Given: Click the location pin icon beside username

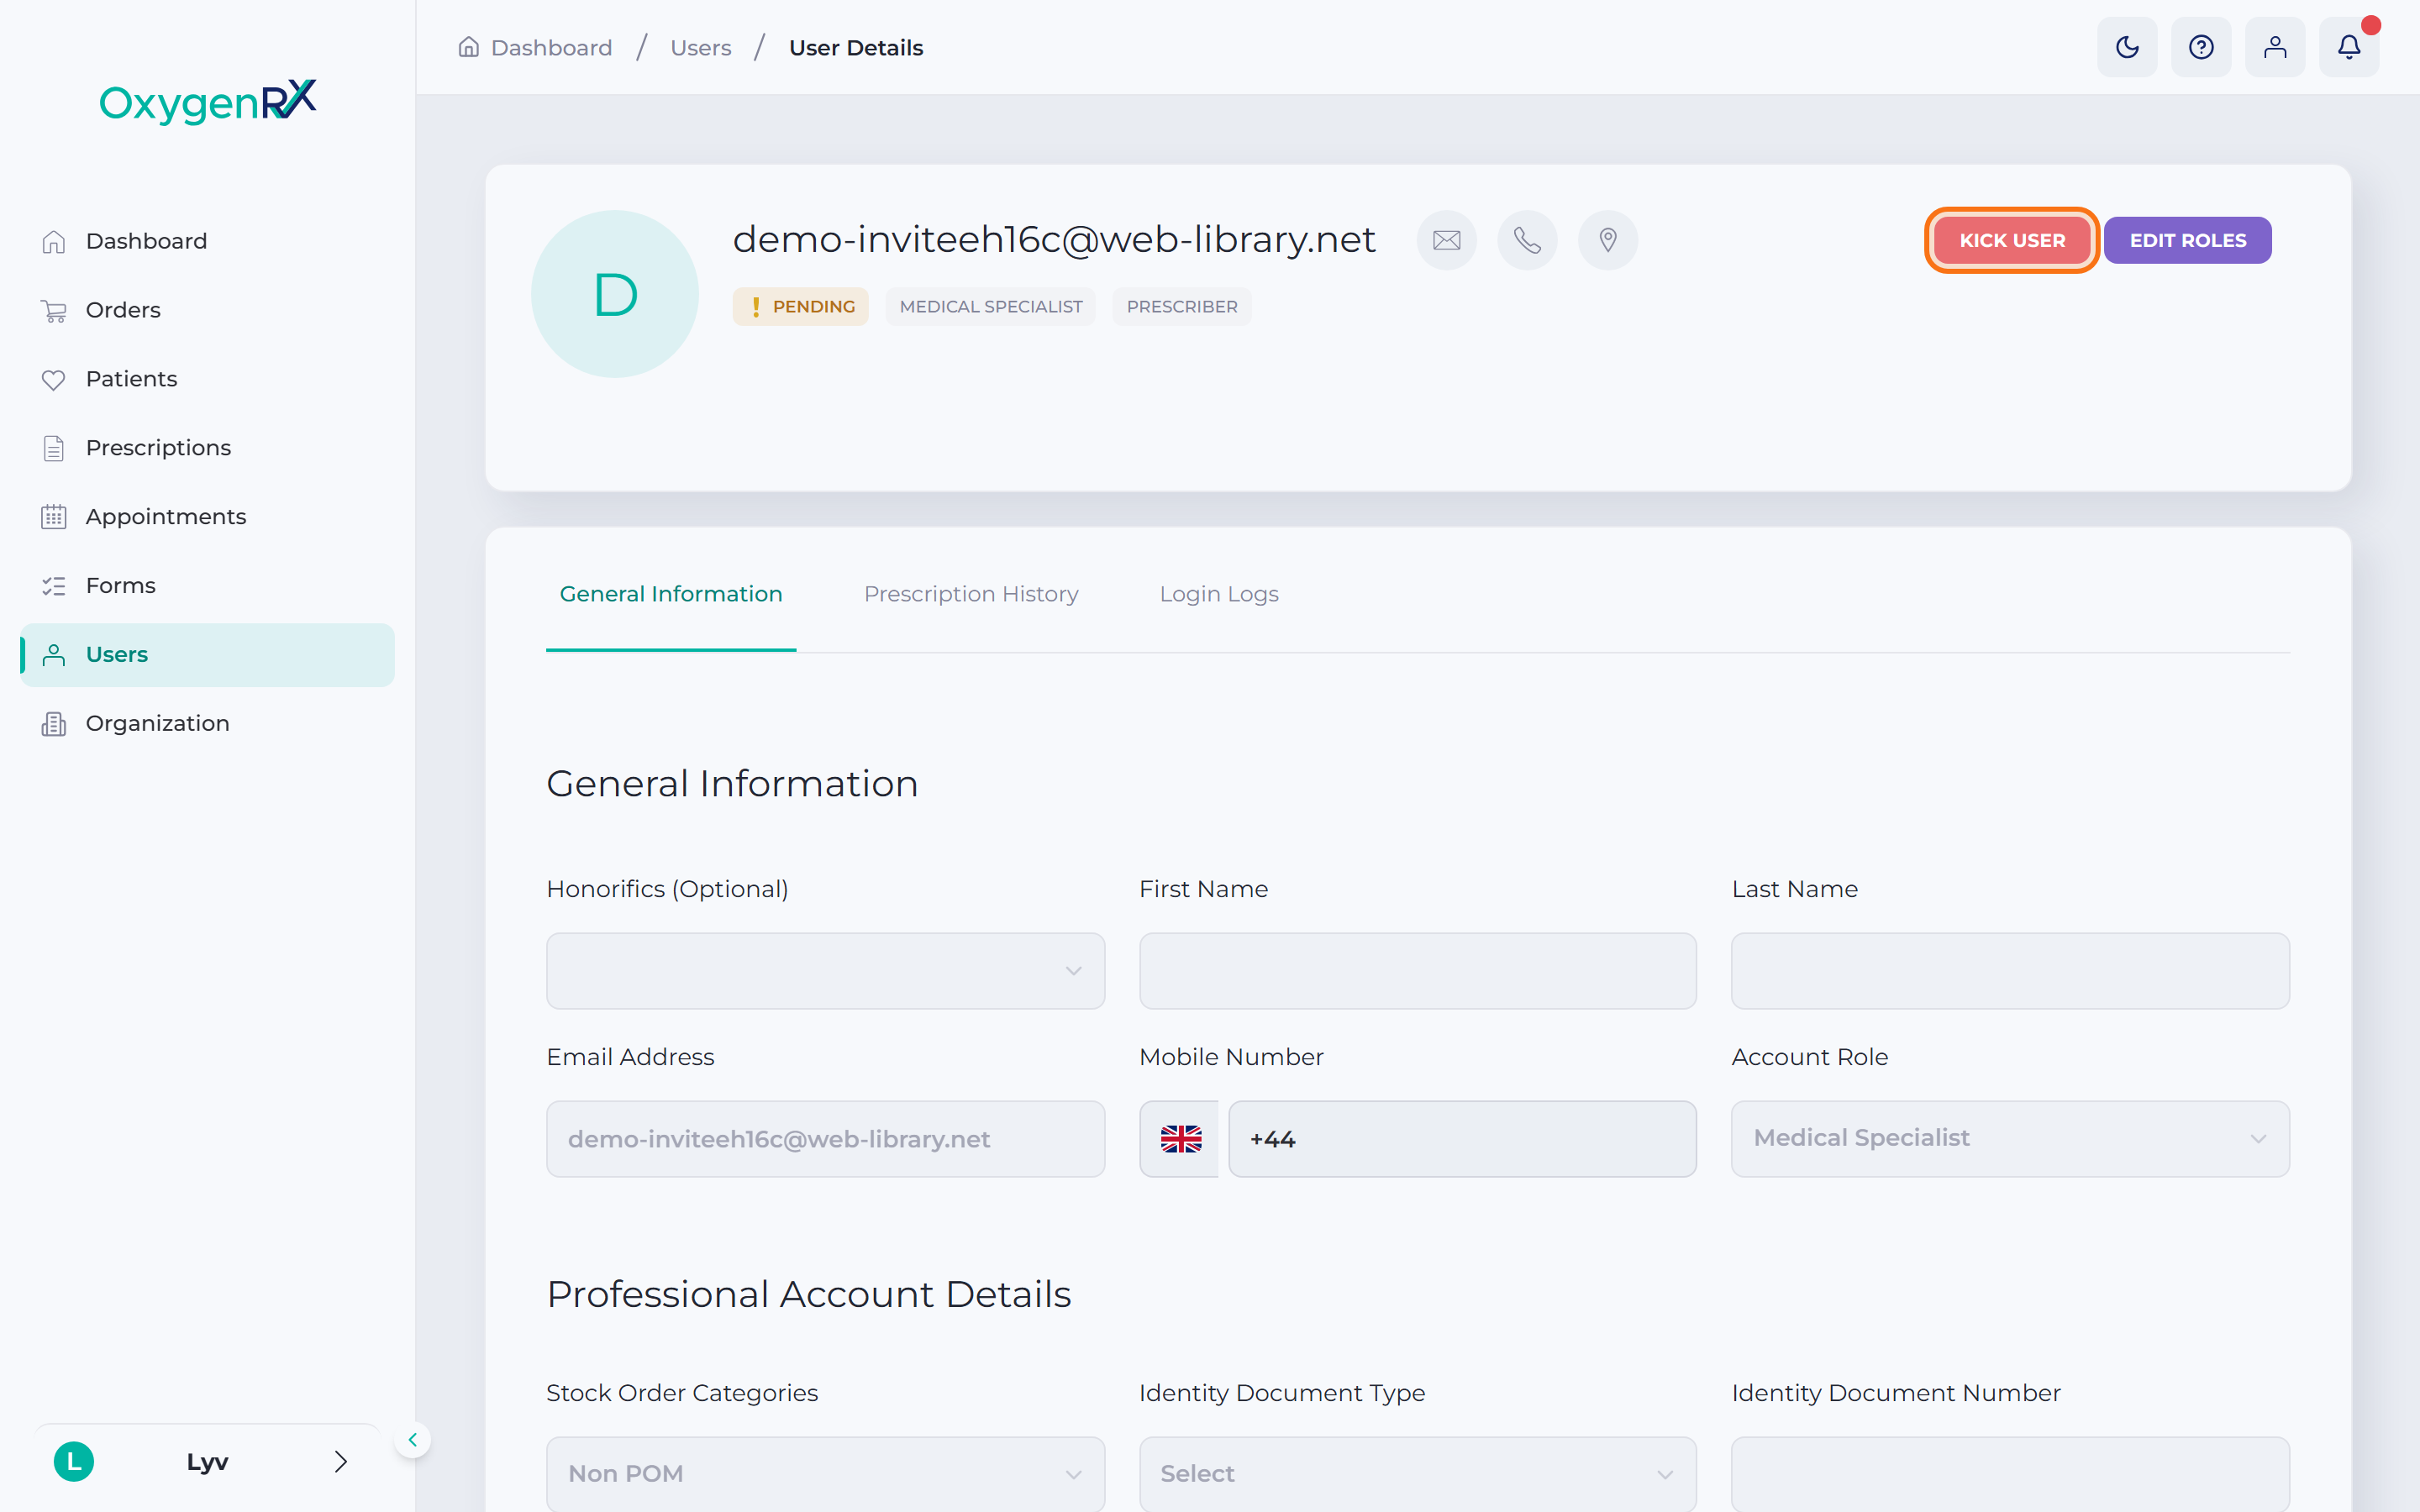Looking at the screenshot, I should pos(1608,240).
